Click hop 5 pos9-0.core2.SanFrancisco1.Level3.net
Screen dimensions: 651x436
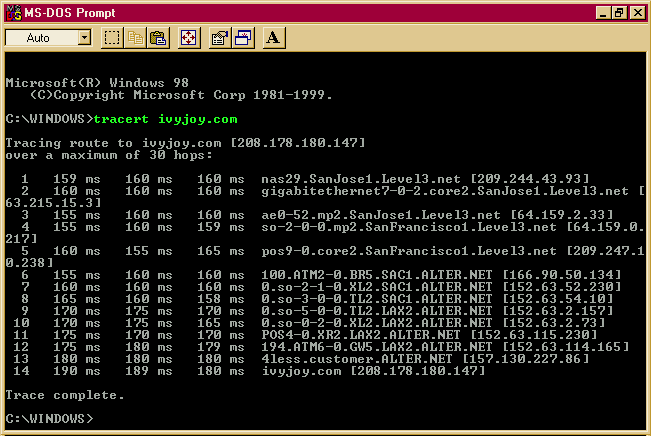tap(409, 251)
